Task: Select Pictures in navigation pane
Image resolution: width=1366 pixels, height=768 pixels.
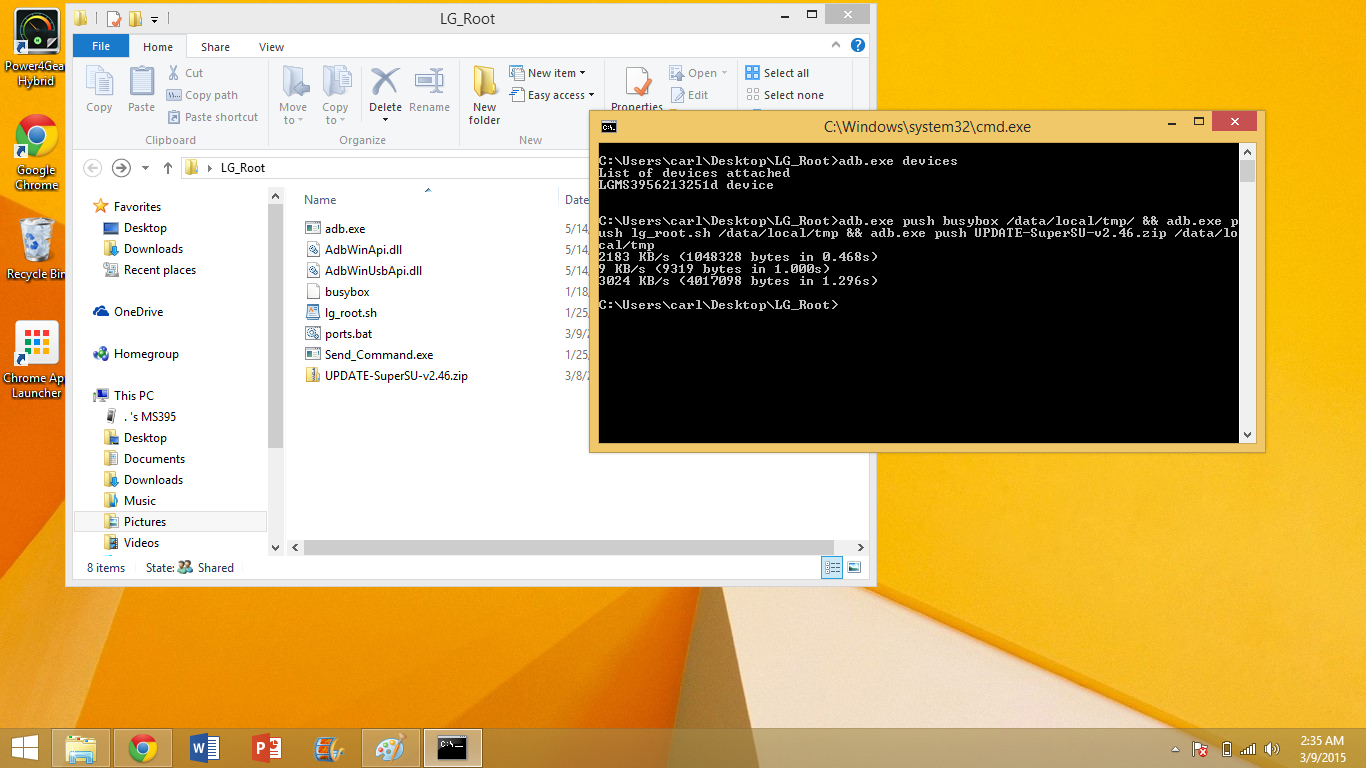Action: coord(145,522)
